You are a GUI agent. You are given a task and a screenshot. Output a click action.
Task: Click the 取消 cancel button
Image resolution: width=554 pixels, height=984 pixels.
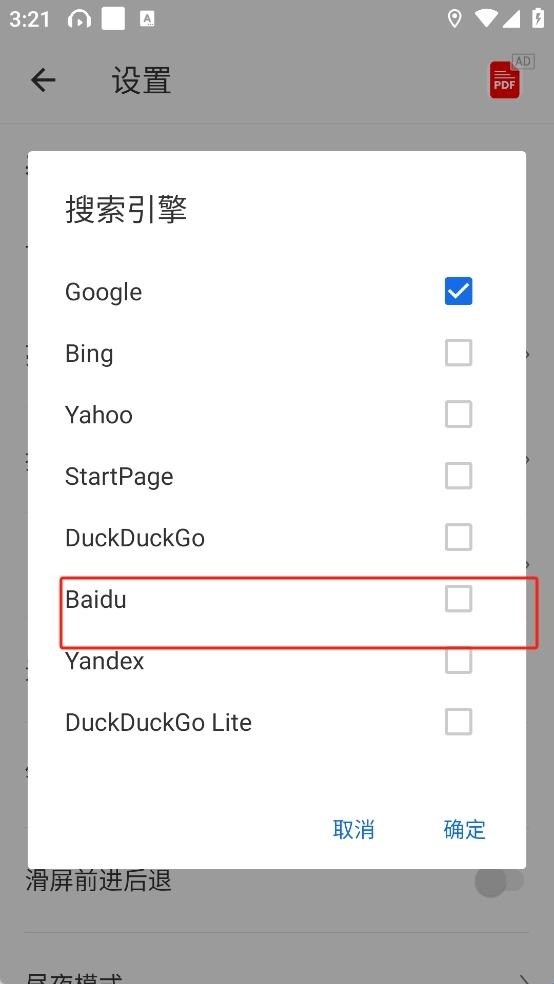coord(353,829)
